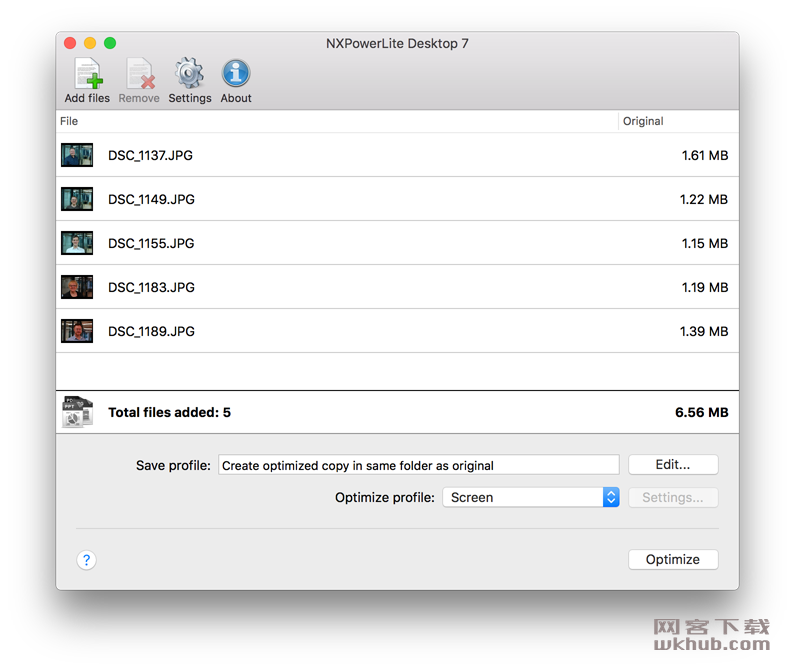
Task: Open the Settings gear icon
Action: pos(190,74)
